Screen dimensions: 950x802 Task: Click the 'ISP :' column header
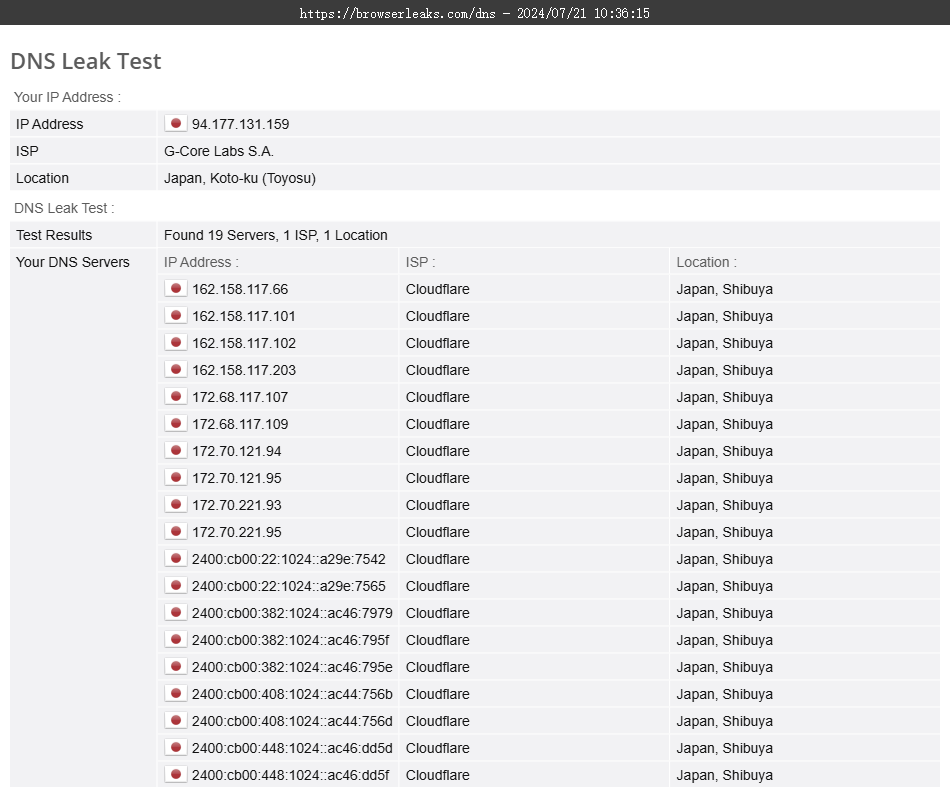(420, 262)
